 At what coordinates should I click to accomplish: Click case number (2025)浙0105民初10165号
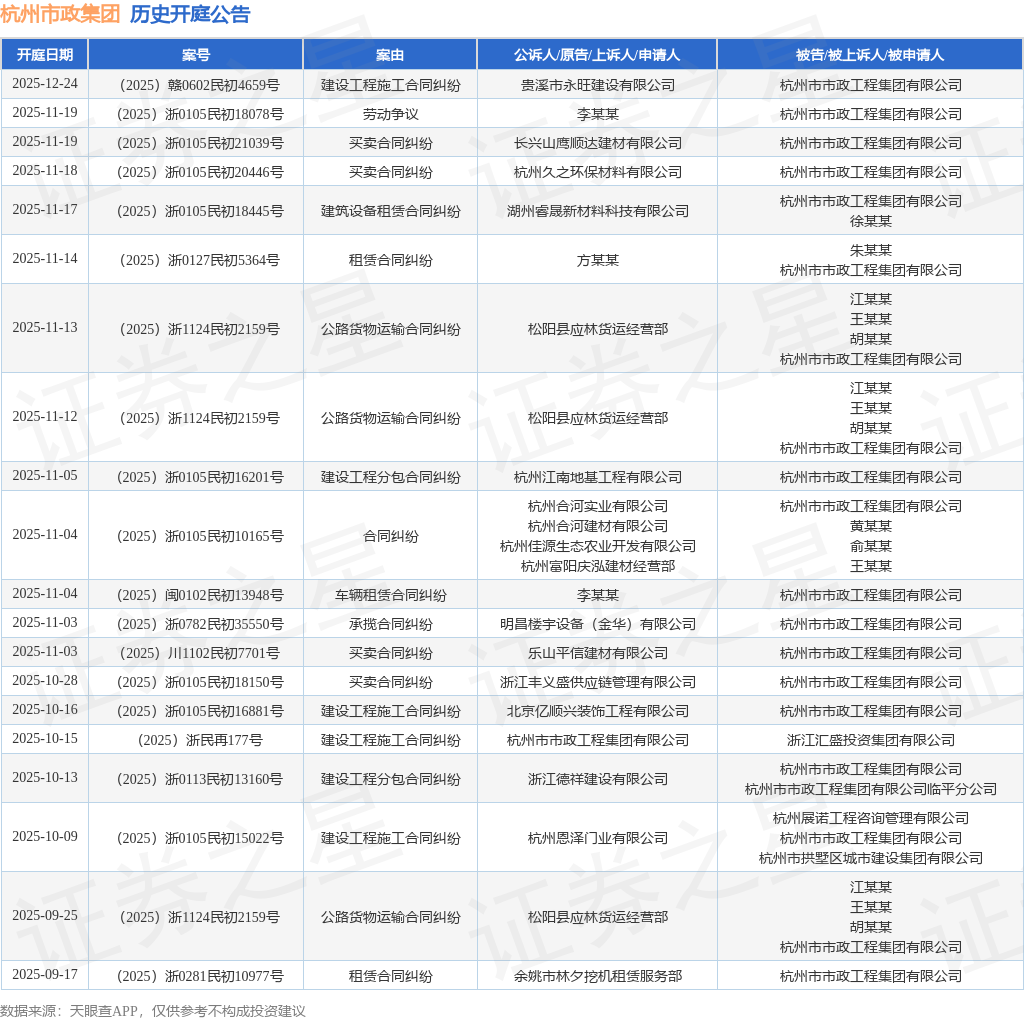(200, 536)
